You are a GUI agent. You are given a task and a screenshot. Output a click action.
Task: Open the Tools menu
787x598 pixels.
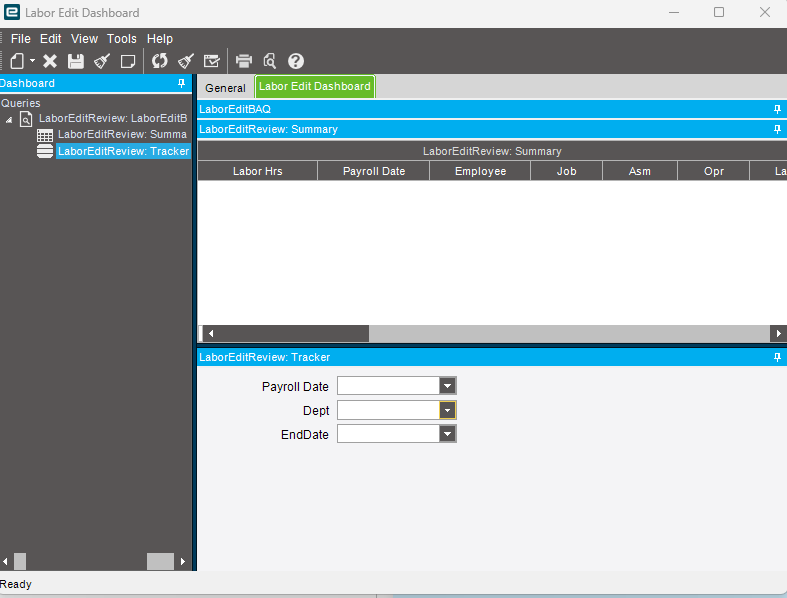click(x=121, y=39)
